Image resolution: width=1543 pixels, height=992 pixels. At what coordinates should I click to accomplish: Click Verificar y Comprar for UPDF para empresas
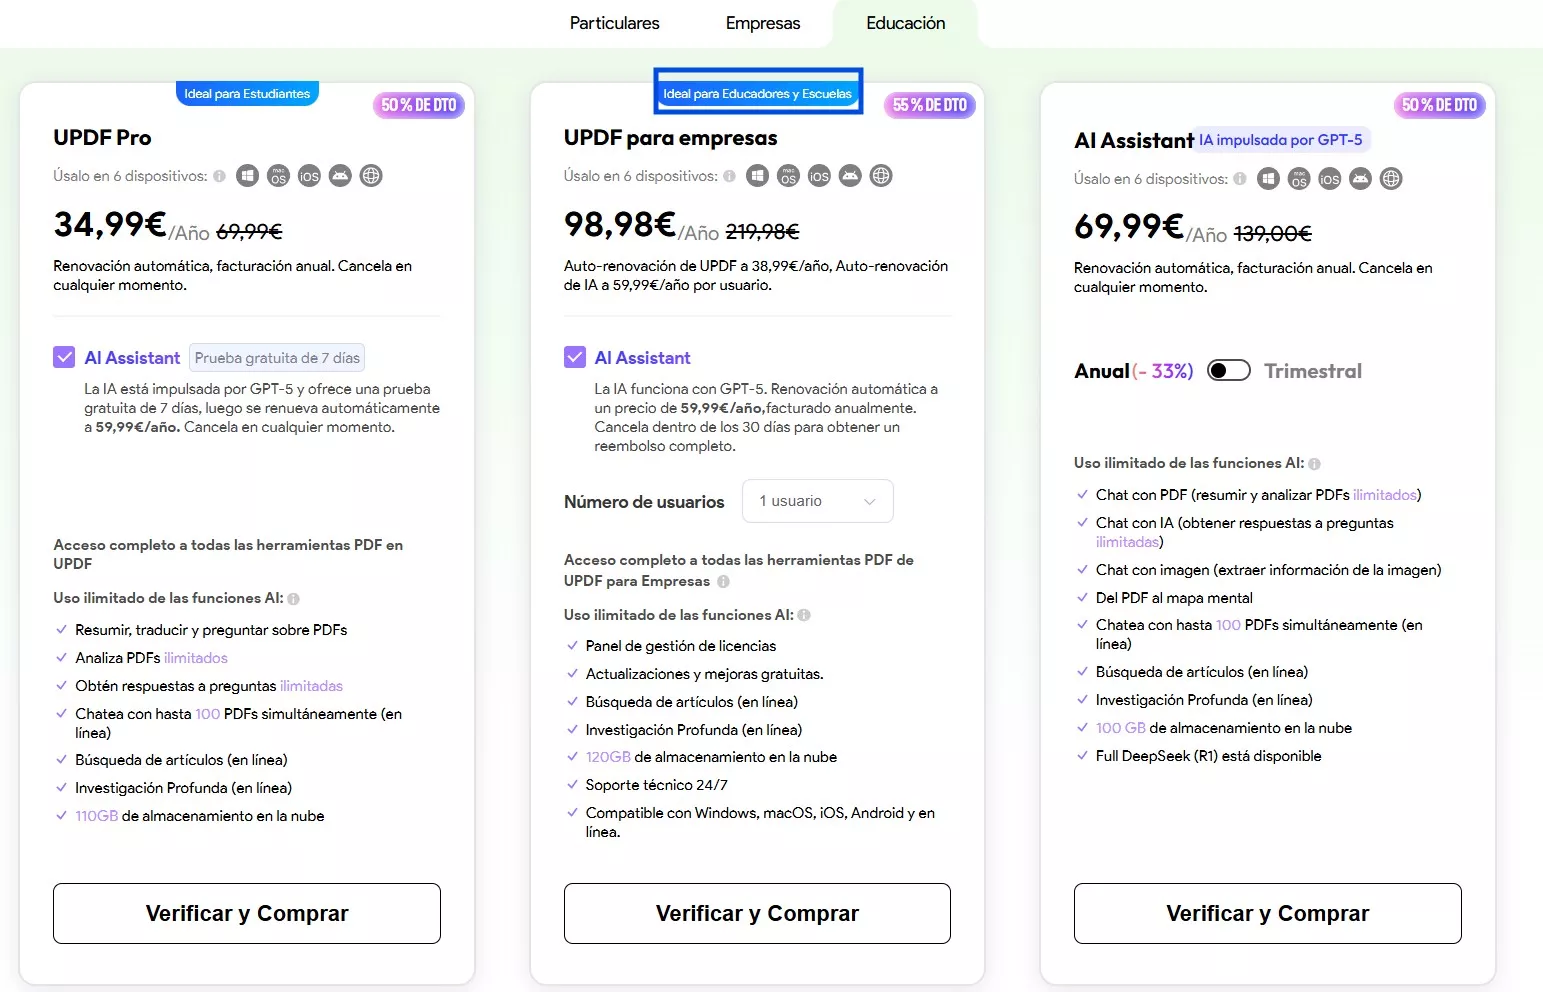(x=757, y=913)
